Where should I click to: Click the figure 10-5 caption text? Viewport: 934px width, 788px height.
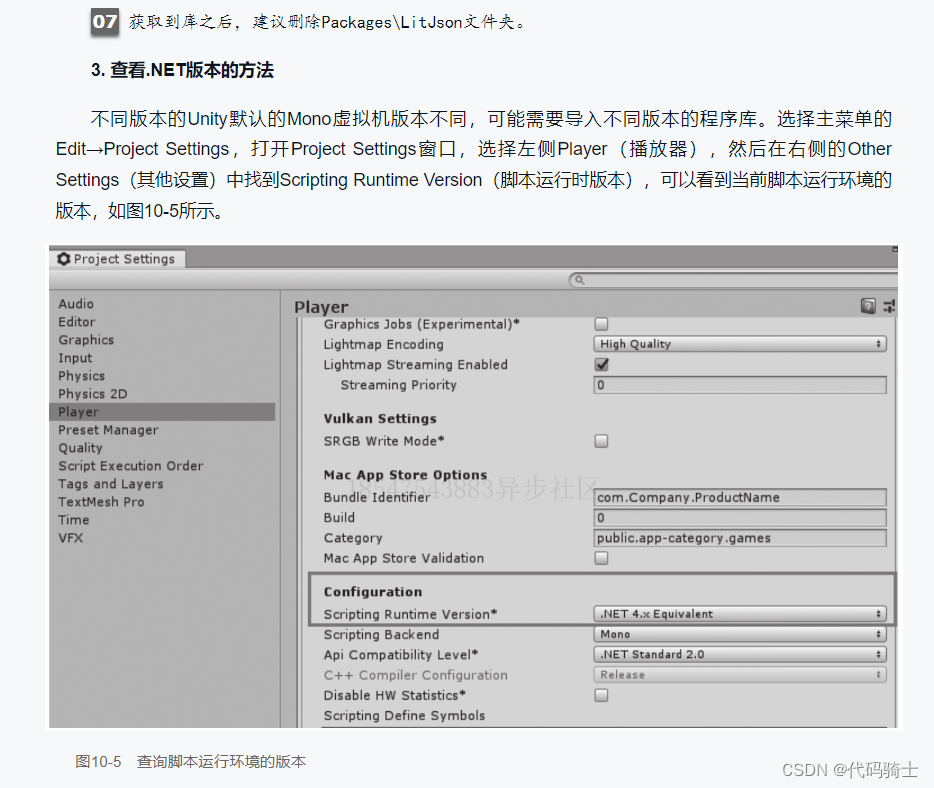pyautogui.click(x=190, y=762)
